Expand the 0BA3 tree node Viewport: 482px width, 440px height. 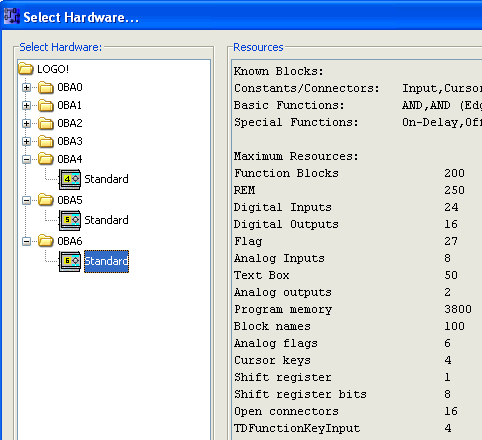coord(26,141)
